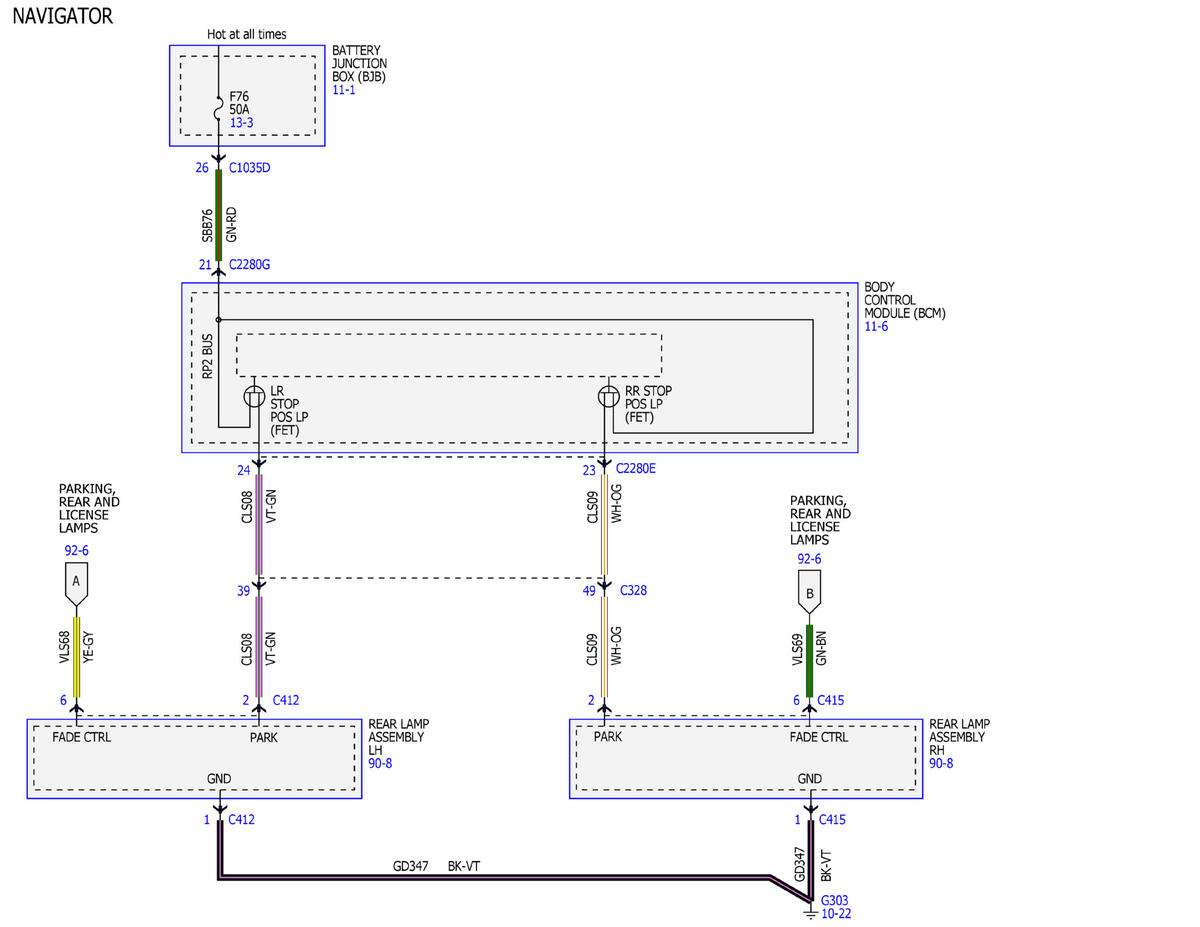
Task: Click the RR STOP POS LP FET symbol
Action: 608,397
